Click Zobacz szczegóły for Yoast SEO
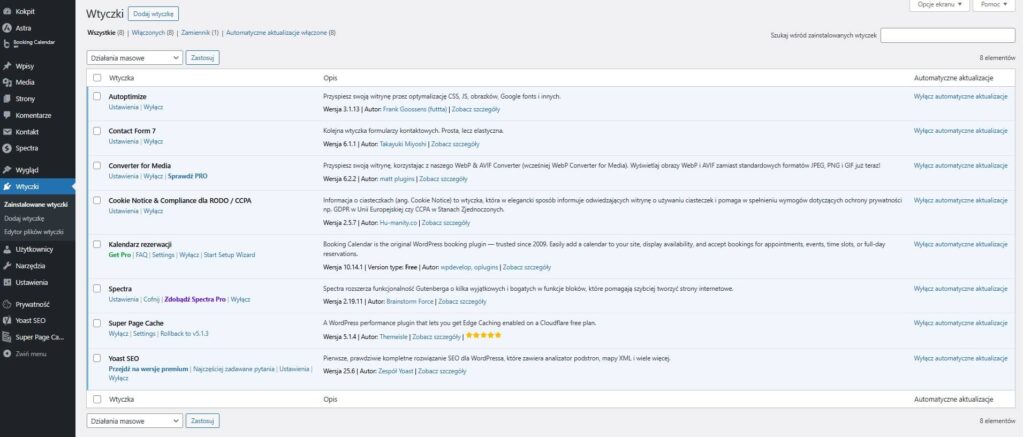The height and width of the screenshot is (437, 1024). coord(442,371)
